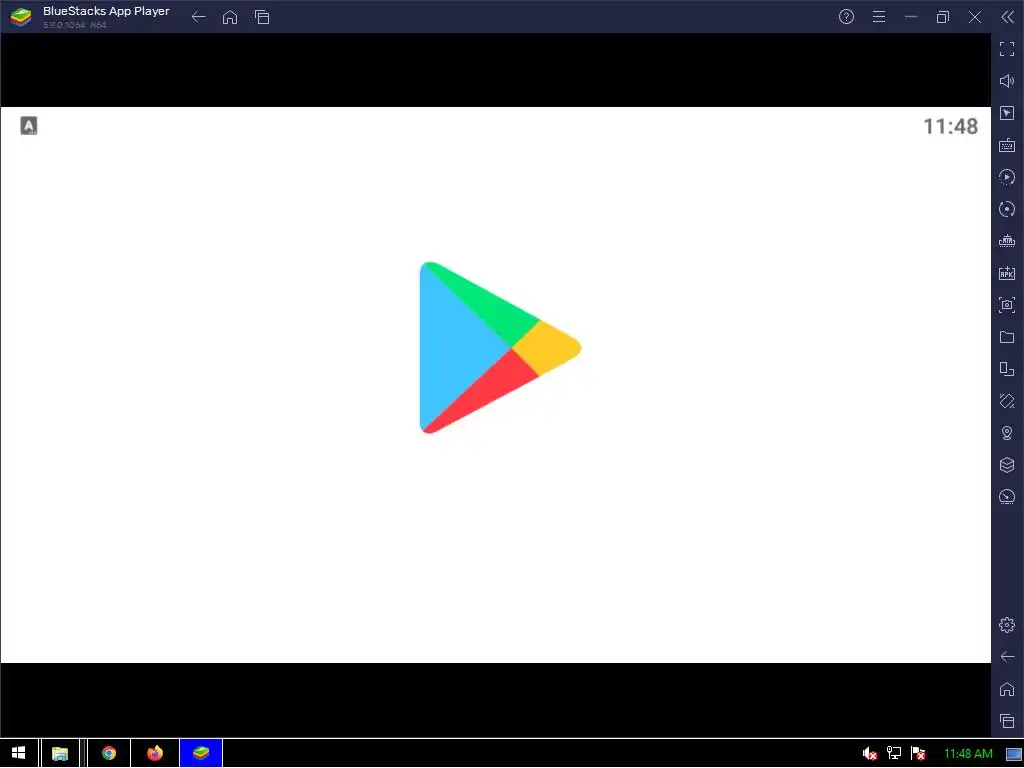Take a screenshot with the camera-frame icon
1024x768 pixels.
click(1007, 305)
